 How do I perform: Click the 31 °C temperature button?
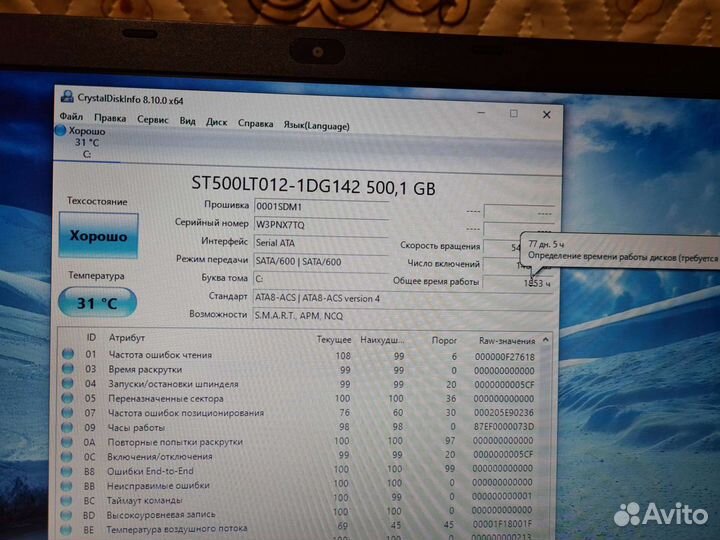[97, 303]
